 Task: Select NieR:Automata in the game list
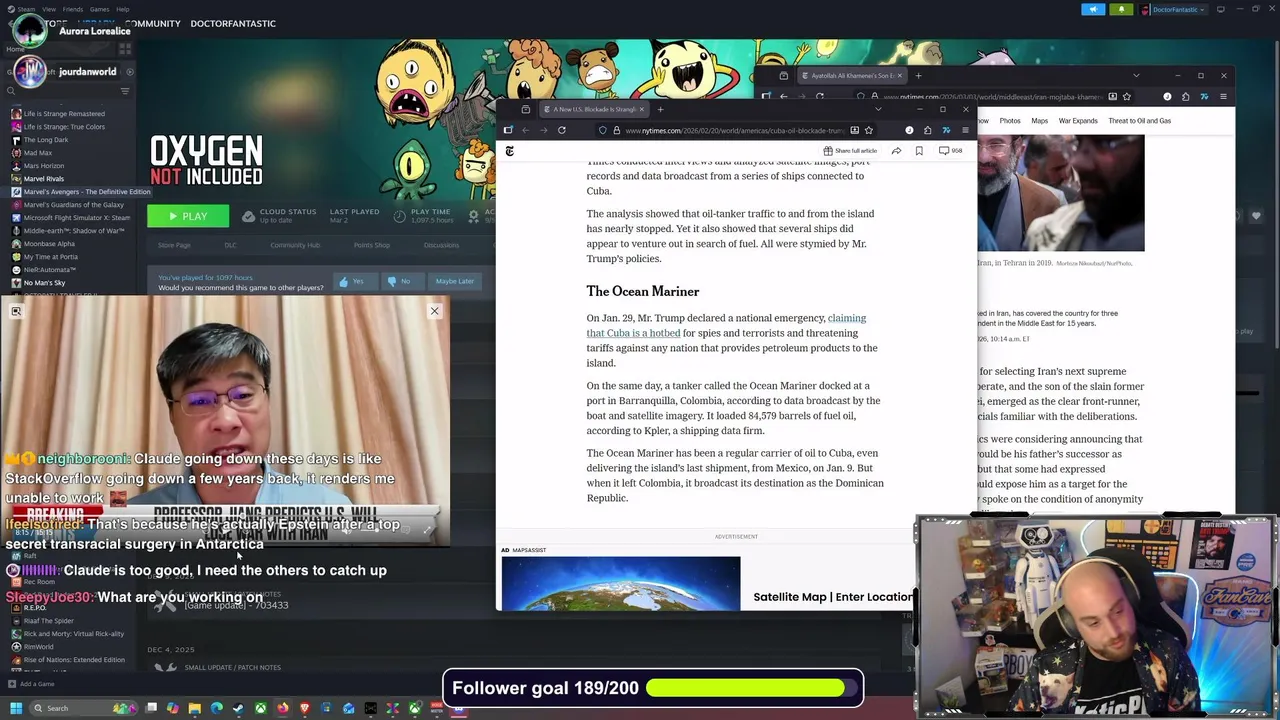pos(49,270)
